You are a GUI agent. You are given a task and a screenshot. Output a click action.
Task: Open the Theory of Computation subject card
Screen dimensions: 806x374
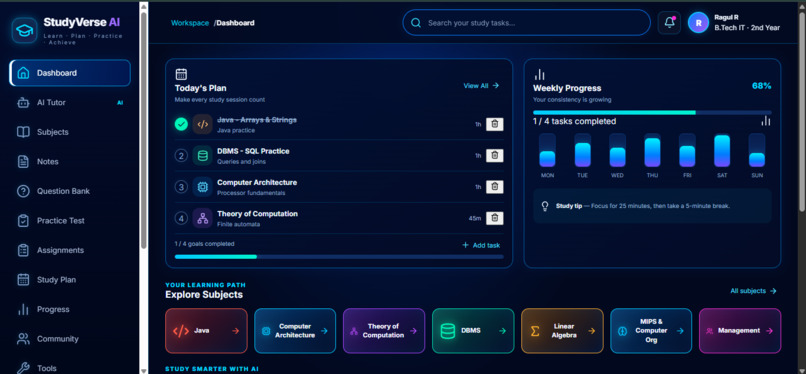[x=384, y=331]
